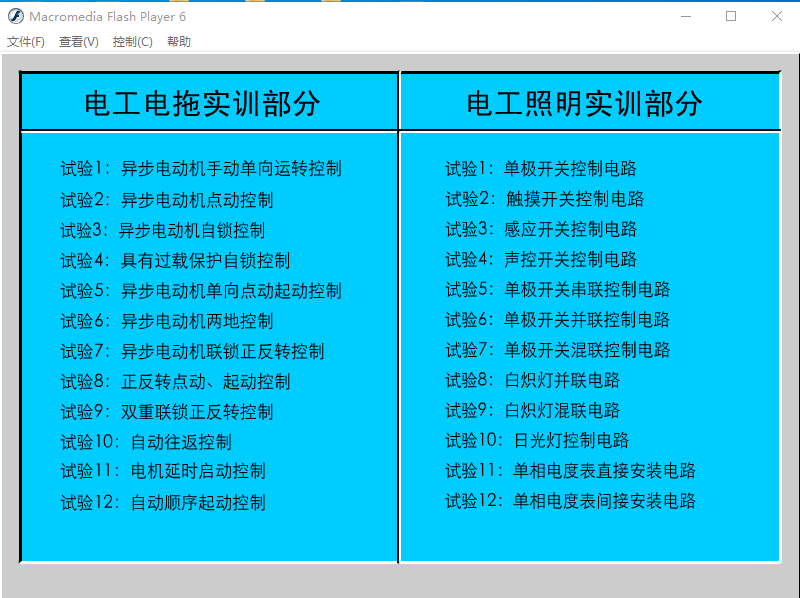
Task: Open 试验8 正反转点动、起动控制
Action: (176, 382)
